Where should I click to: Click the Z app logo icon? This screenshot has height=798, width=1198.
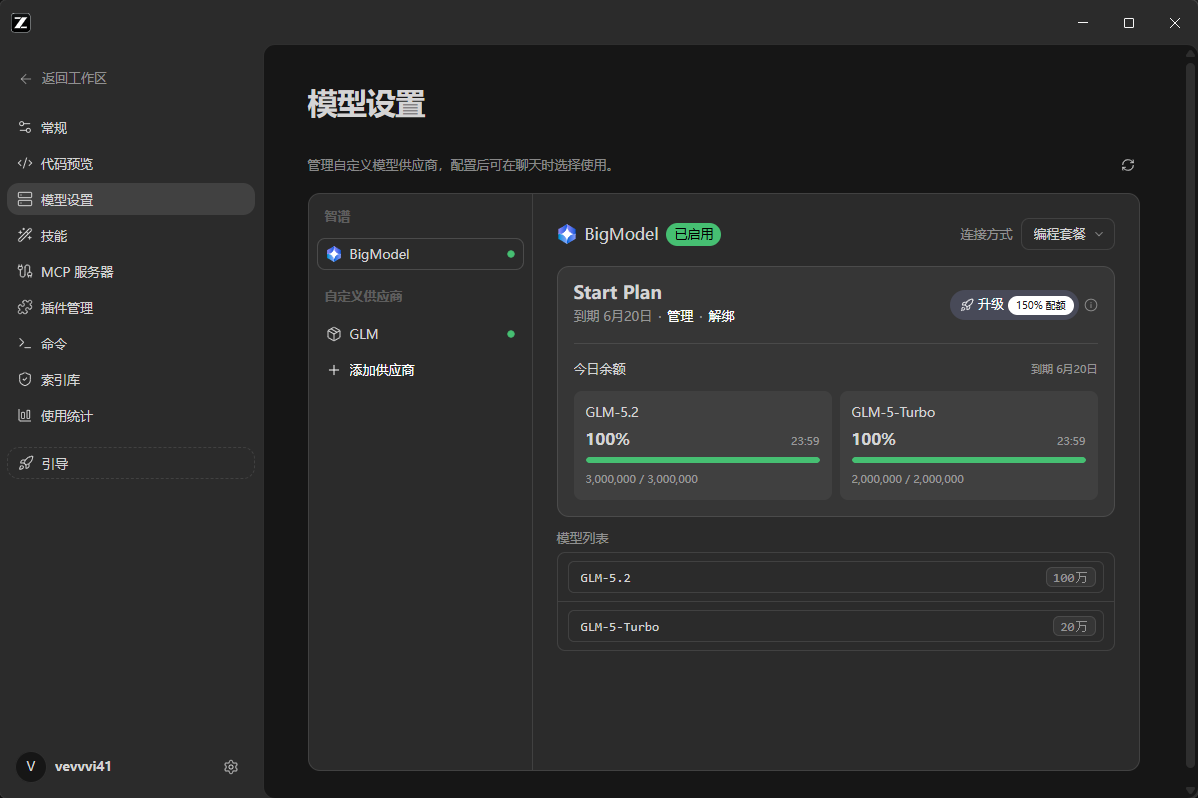pos(21,23)
